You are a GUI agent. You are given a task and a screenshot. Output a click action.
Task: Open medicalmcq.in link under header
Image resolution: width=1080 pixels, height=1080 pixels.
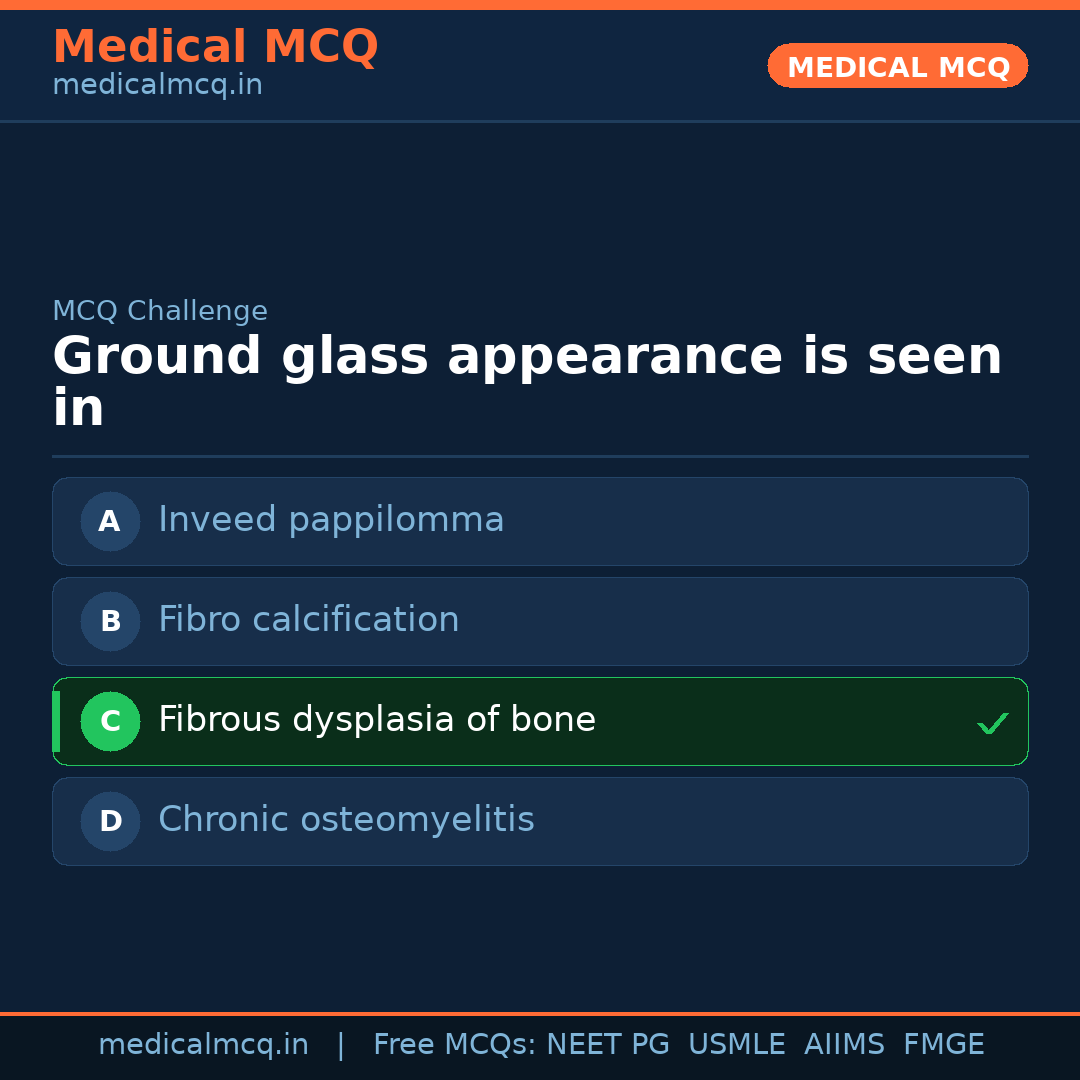click(157, 86)
